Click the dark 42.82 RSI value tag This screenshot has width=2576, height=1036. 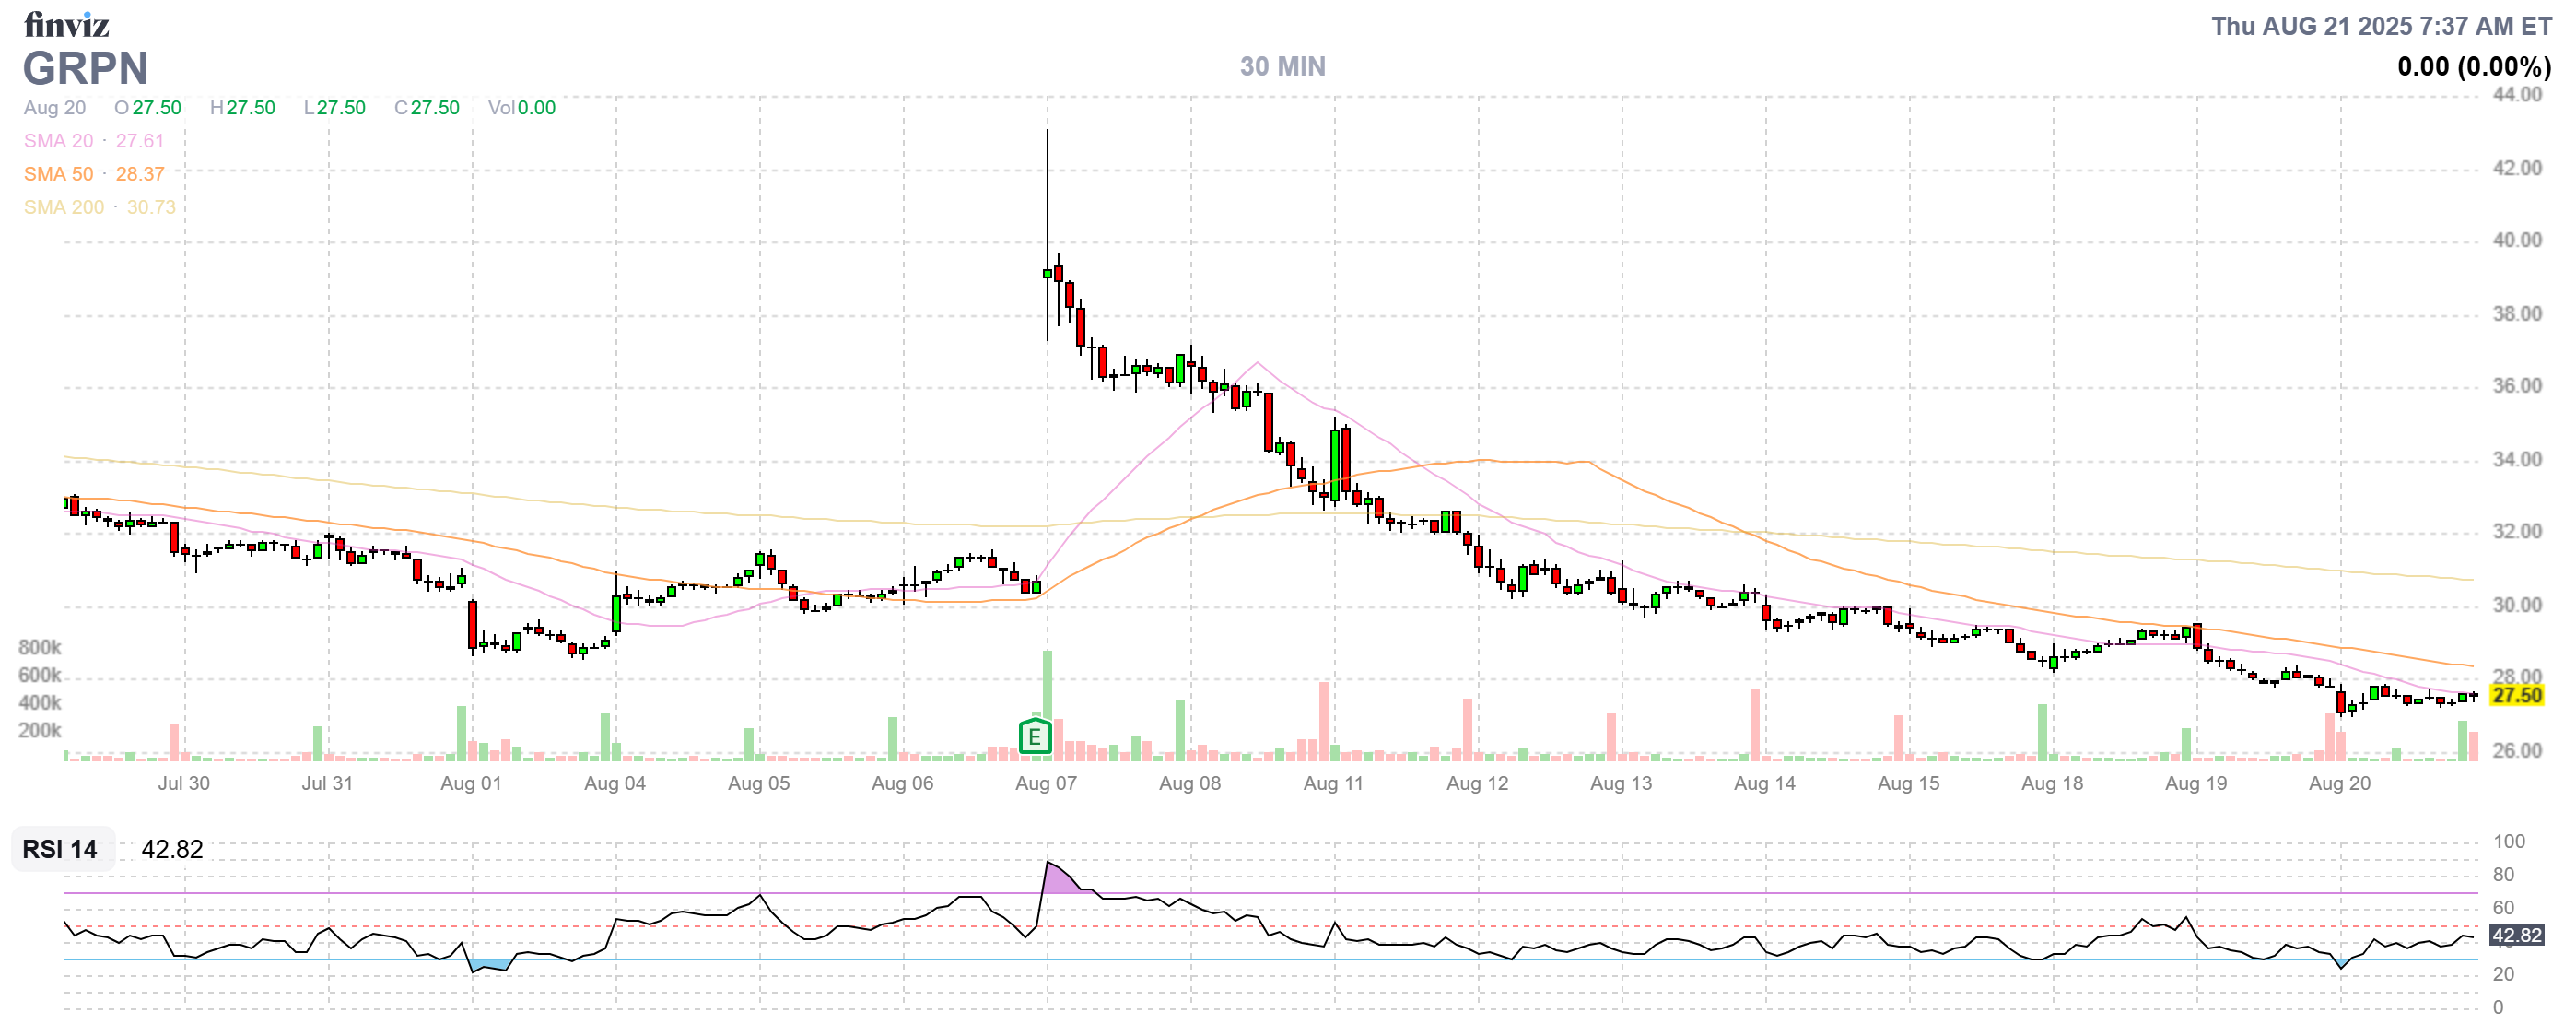[2515, 935]
